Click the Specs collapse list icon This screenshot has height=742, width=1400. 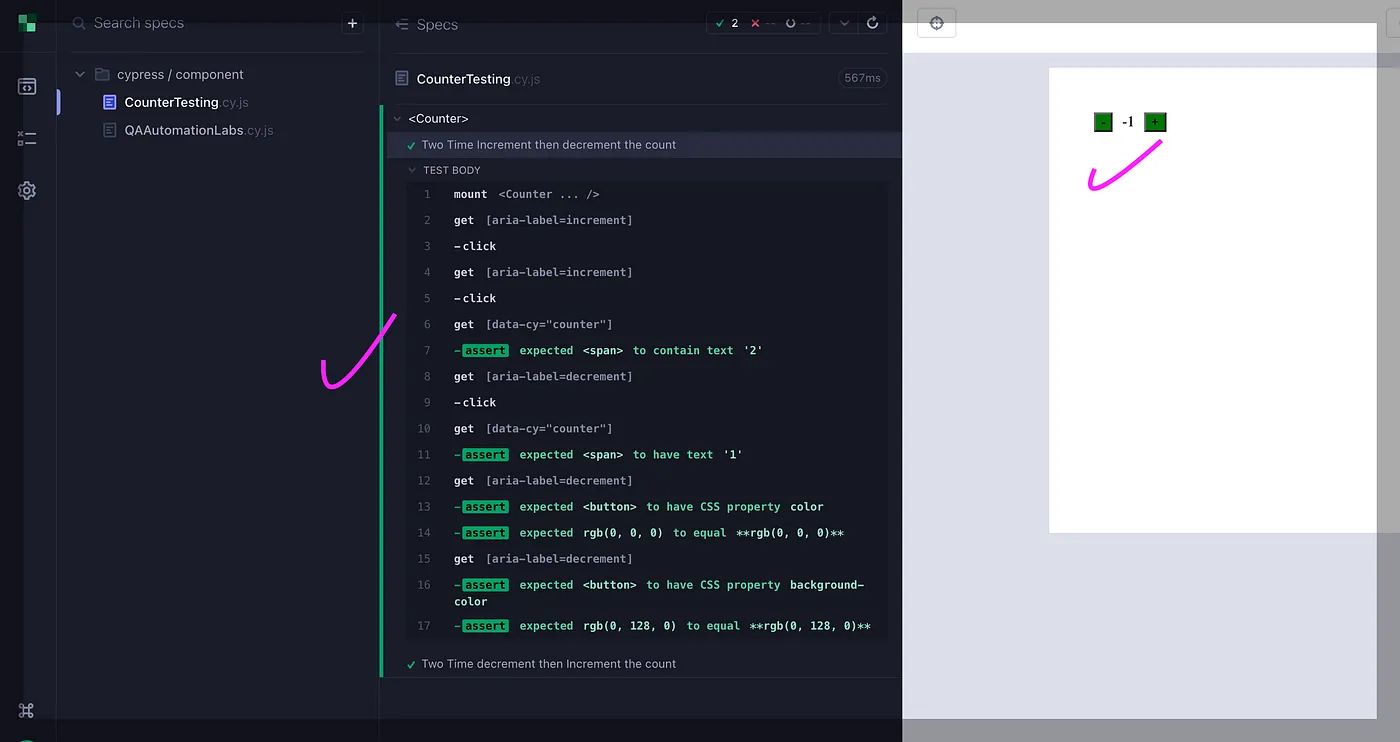402,24
